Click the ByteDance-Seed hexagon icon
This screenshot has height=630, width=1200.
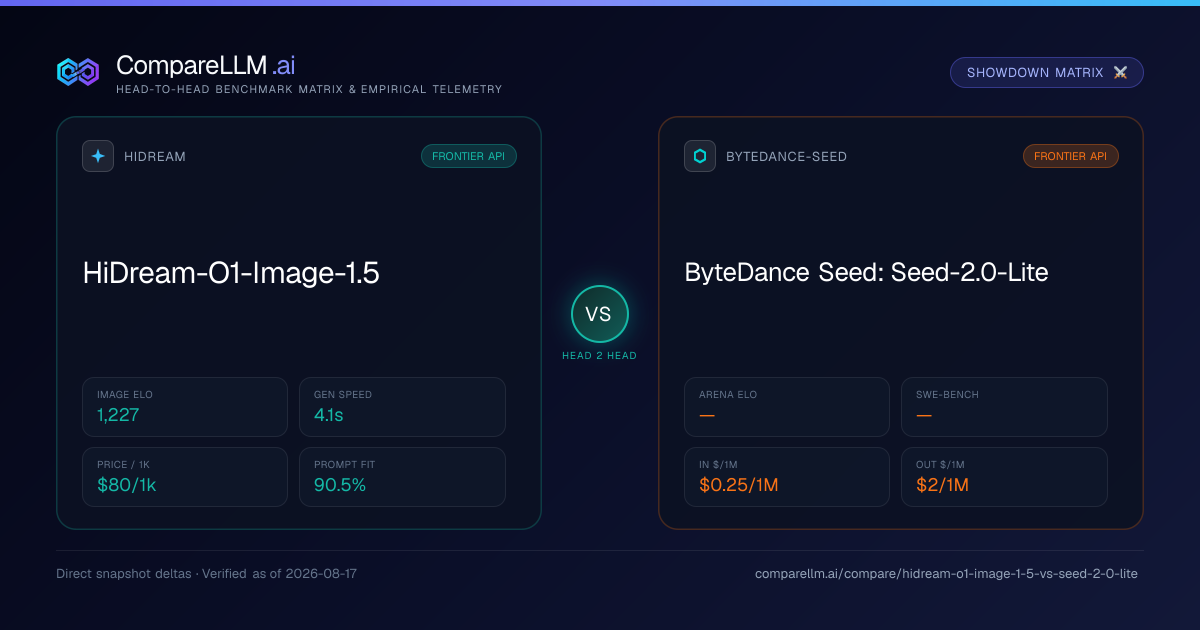(700, 156)
